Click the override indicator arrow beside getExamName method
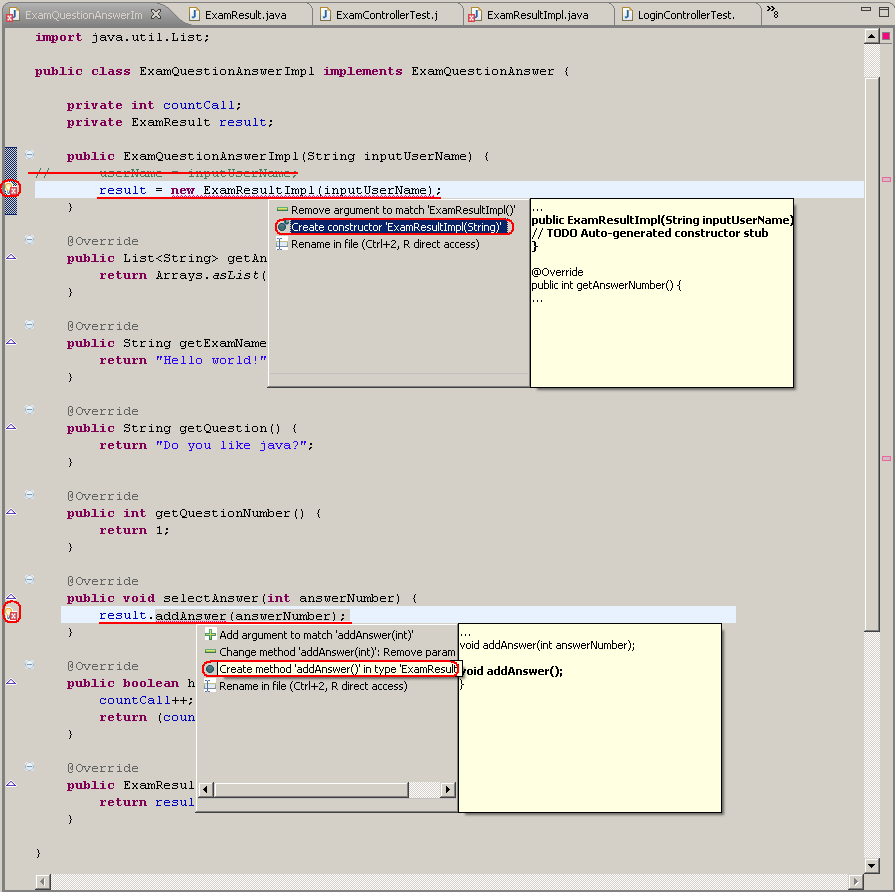This screenshot has width=895, height=892. pos(10,341)
